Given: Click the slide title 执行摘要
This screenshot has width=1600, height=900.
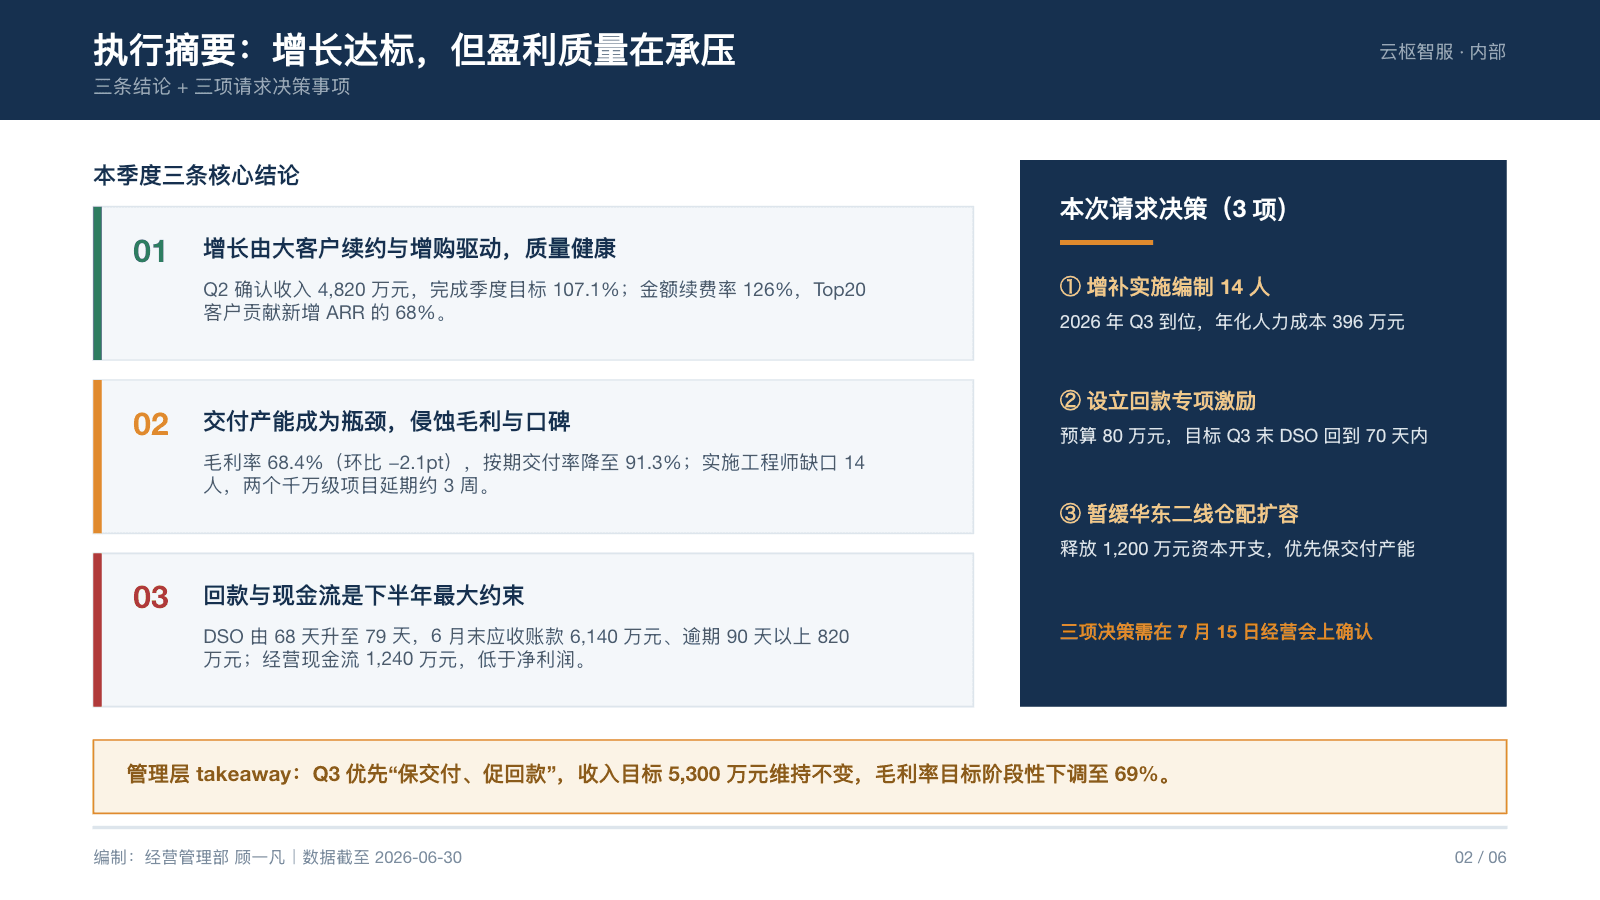Looking at the screenshot, I should [x=415, y=50].
